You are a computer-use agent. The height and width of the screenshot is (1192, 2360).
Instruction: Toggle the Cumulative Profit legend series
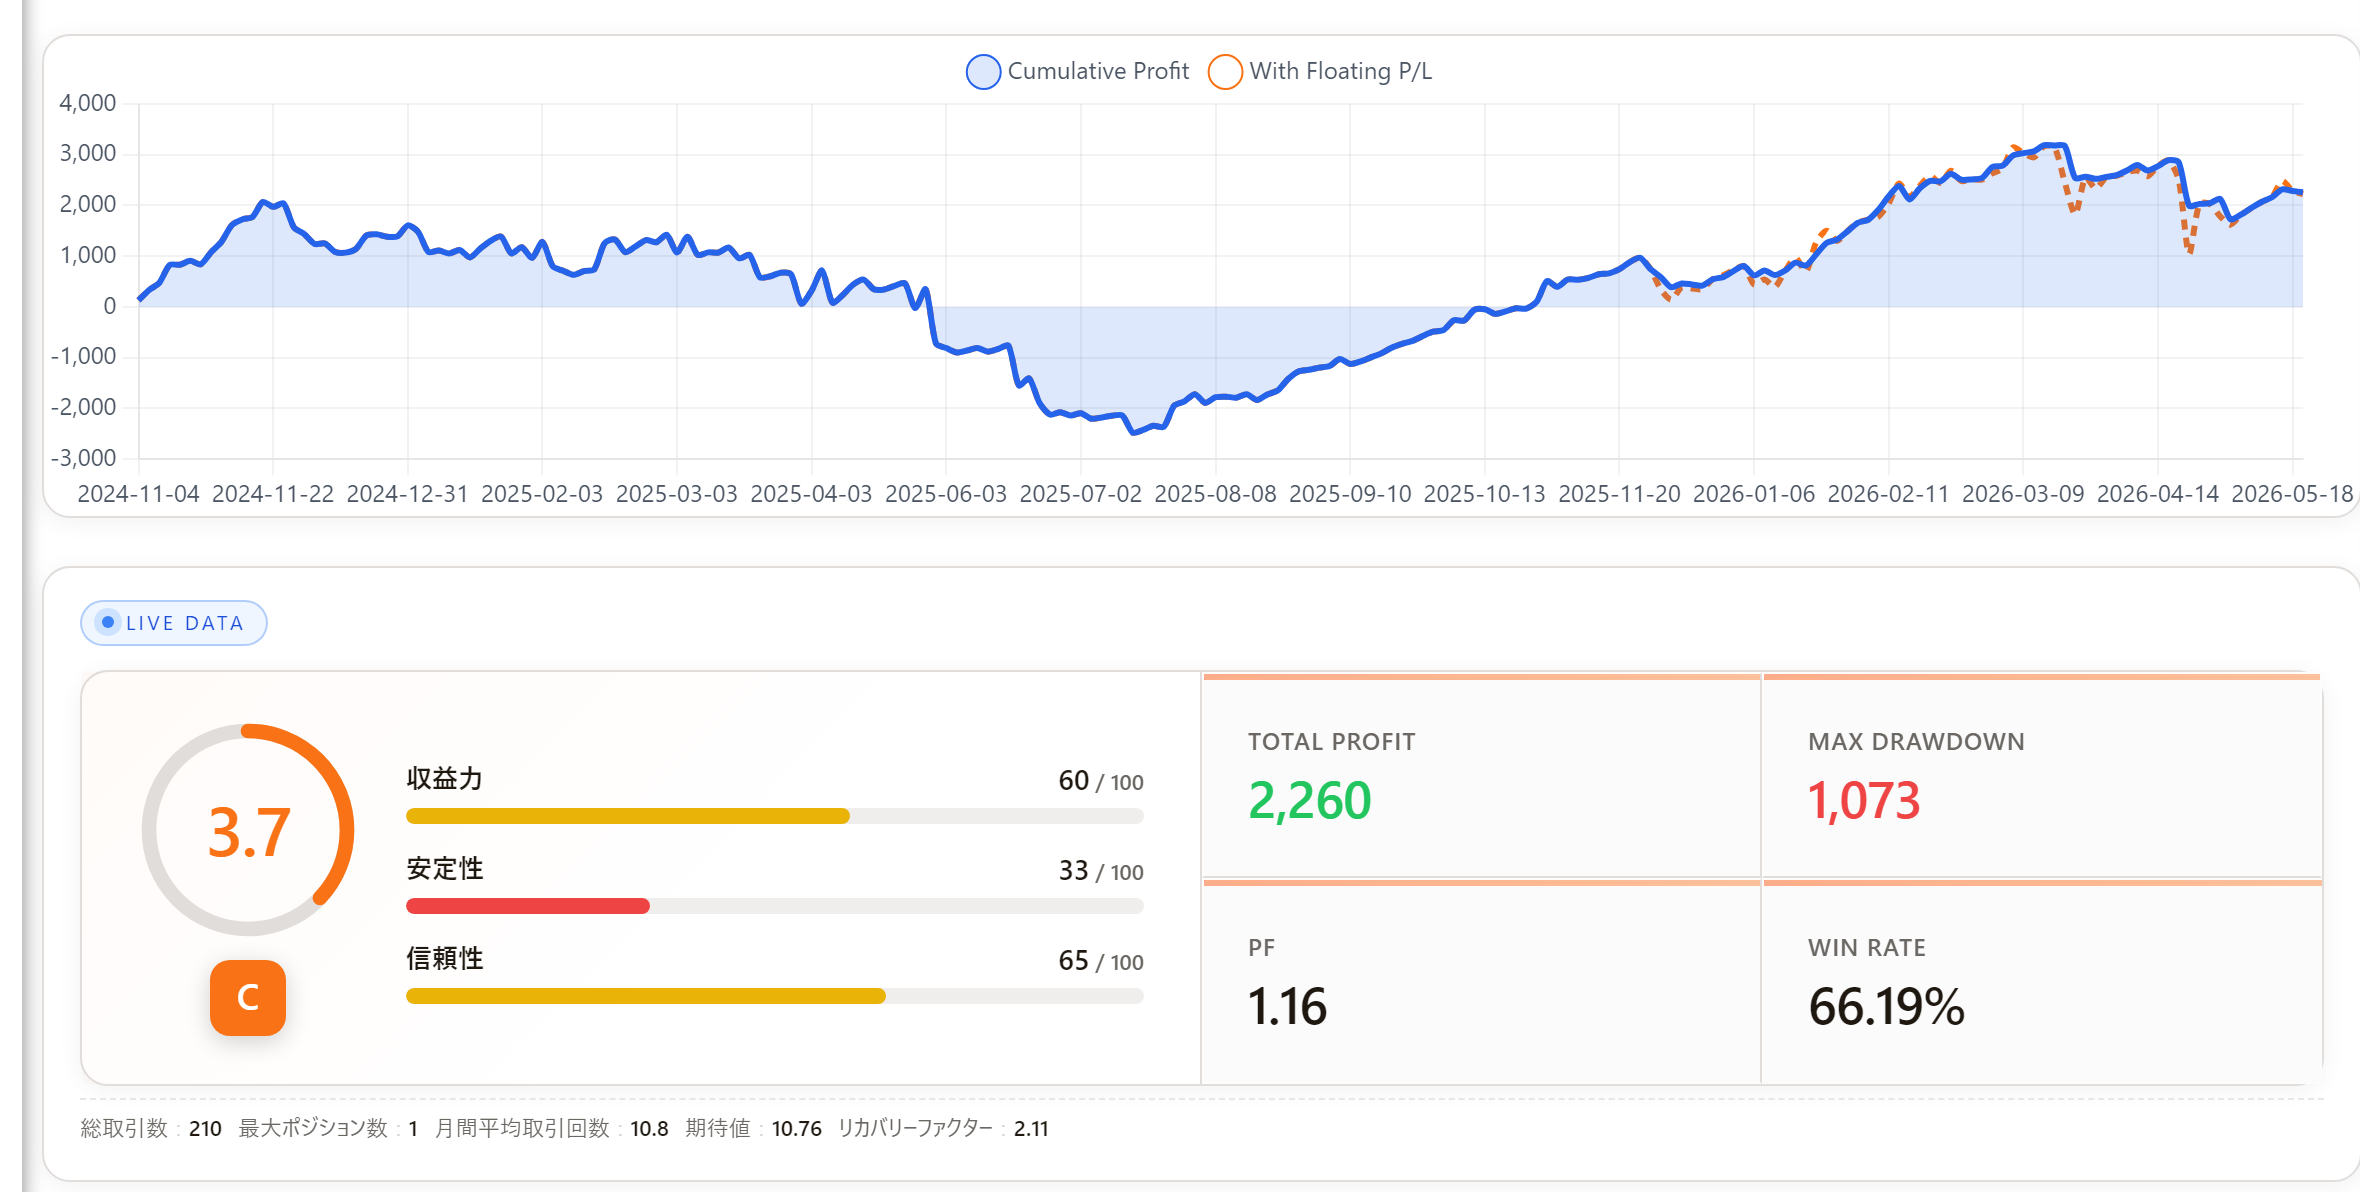1078,71
